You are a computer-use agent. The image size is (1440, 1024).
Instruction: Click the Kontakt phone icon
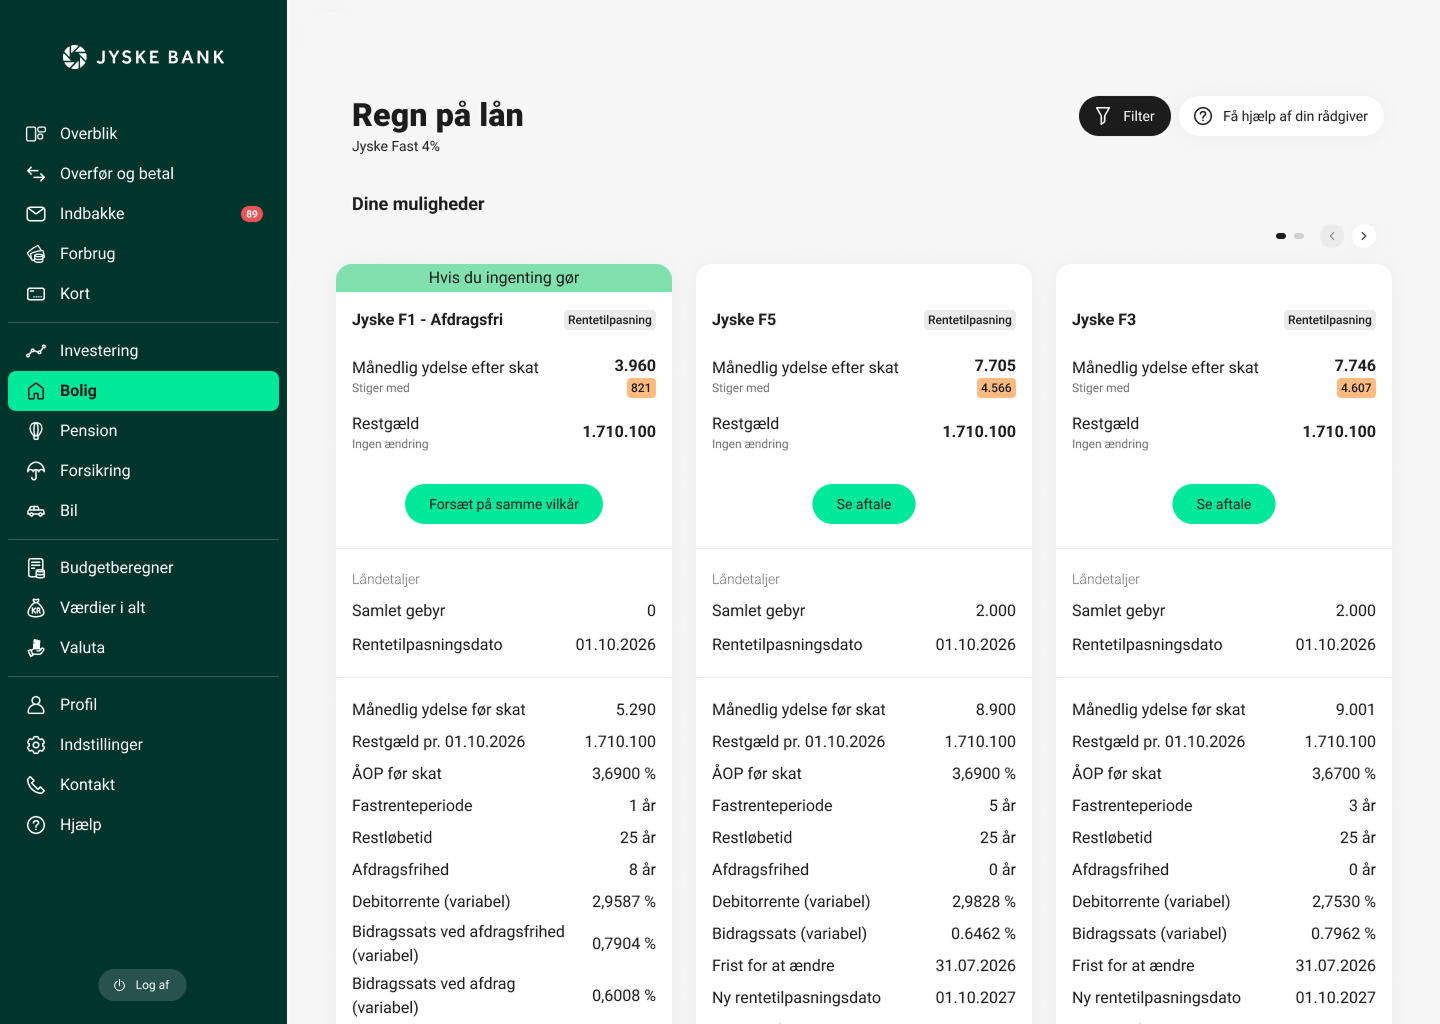[x=36, y=785]
